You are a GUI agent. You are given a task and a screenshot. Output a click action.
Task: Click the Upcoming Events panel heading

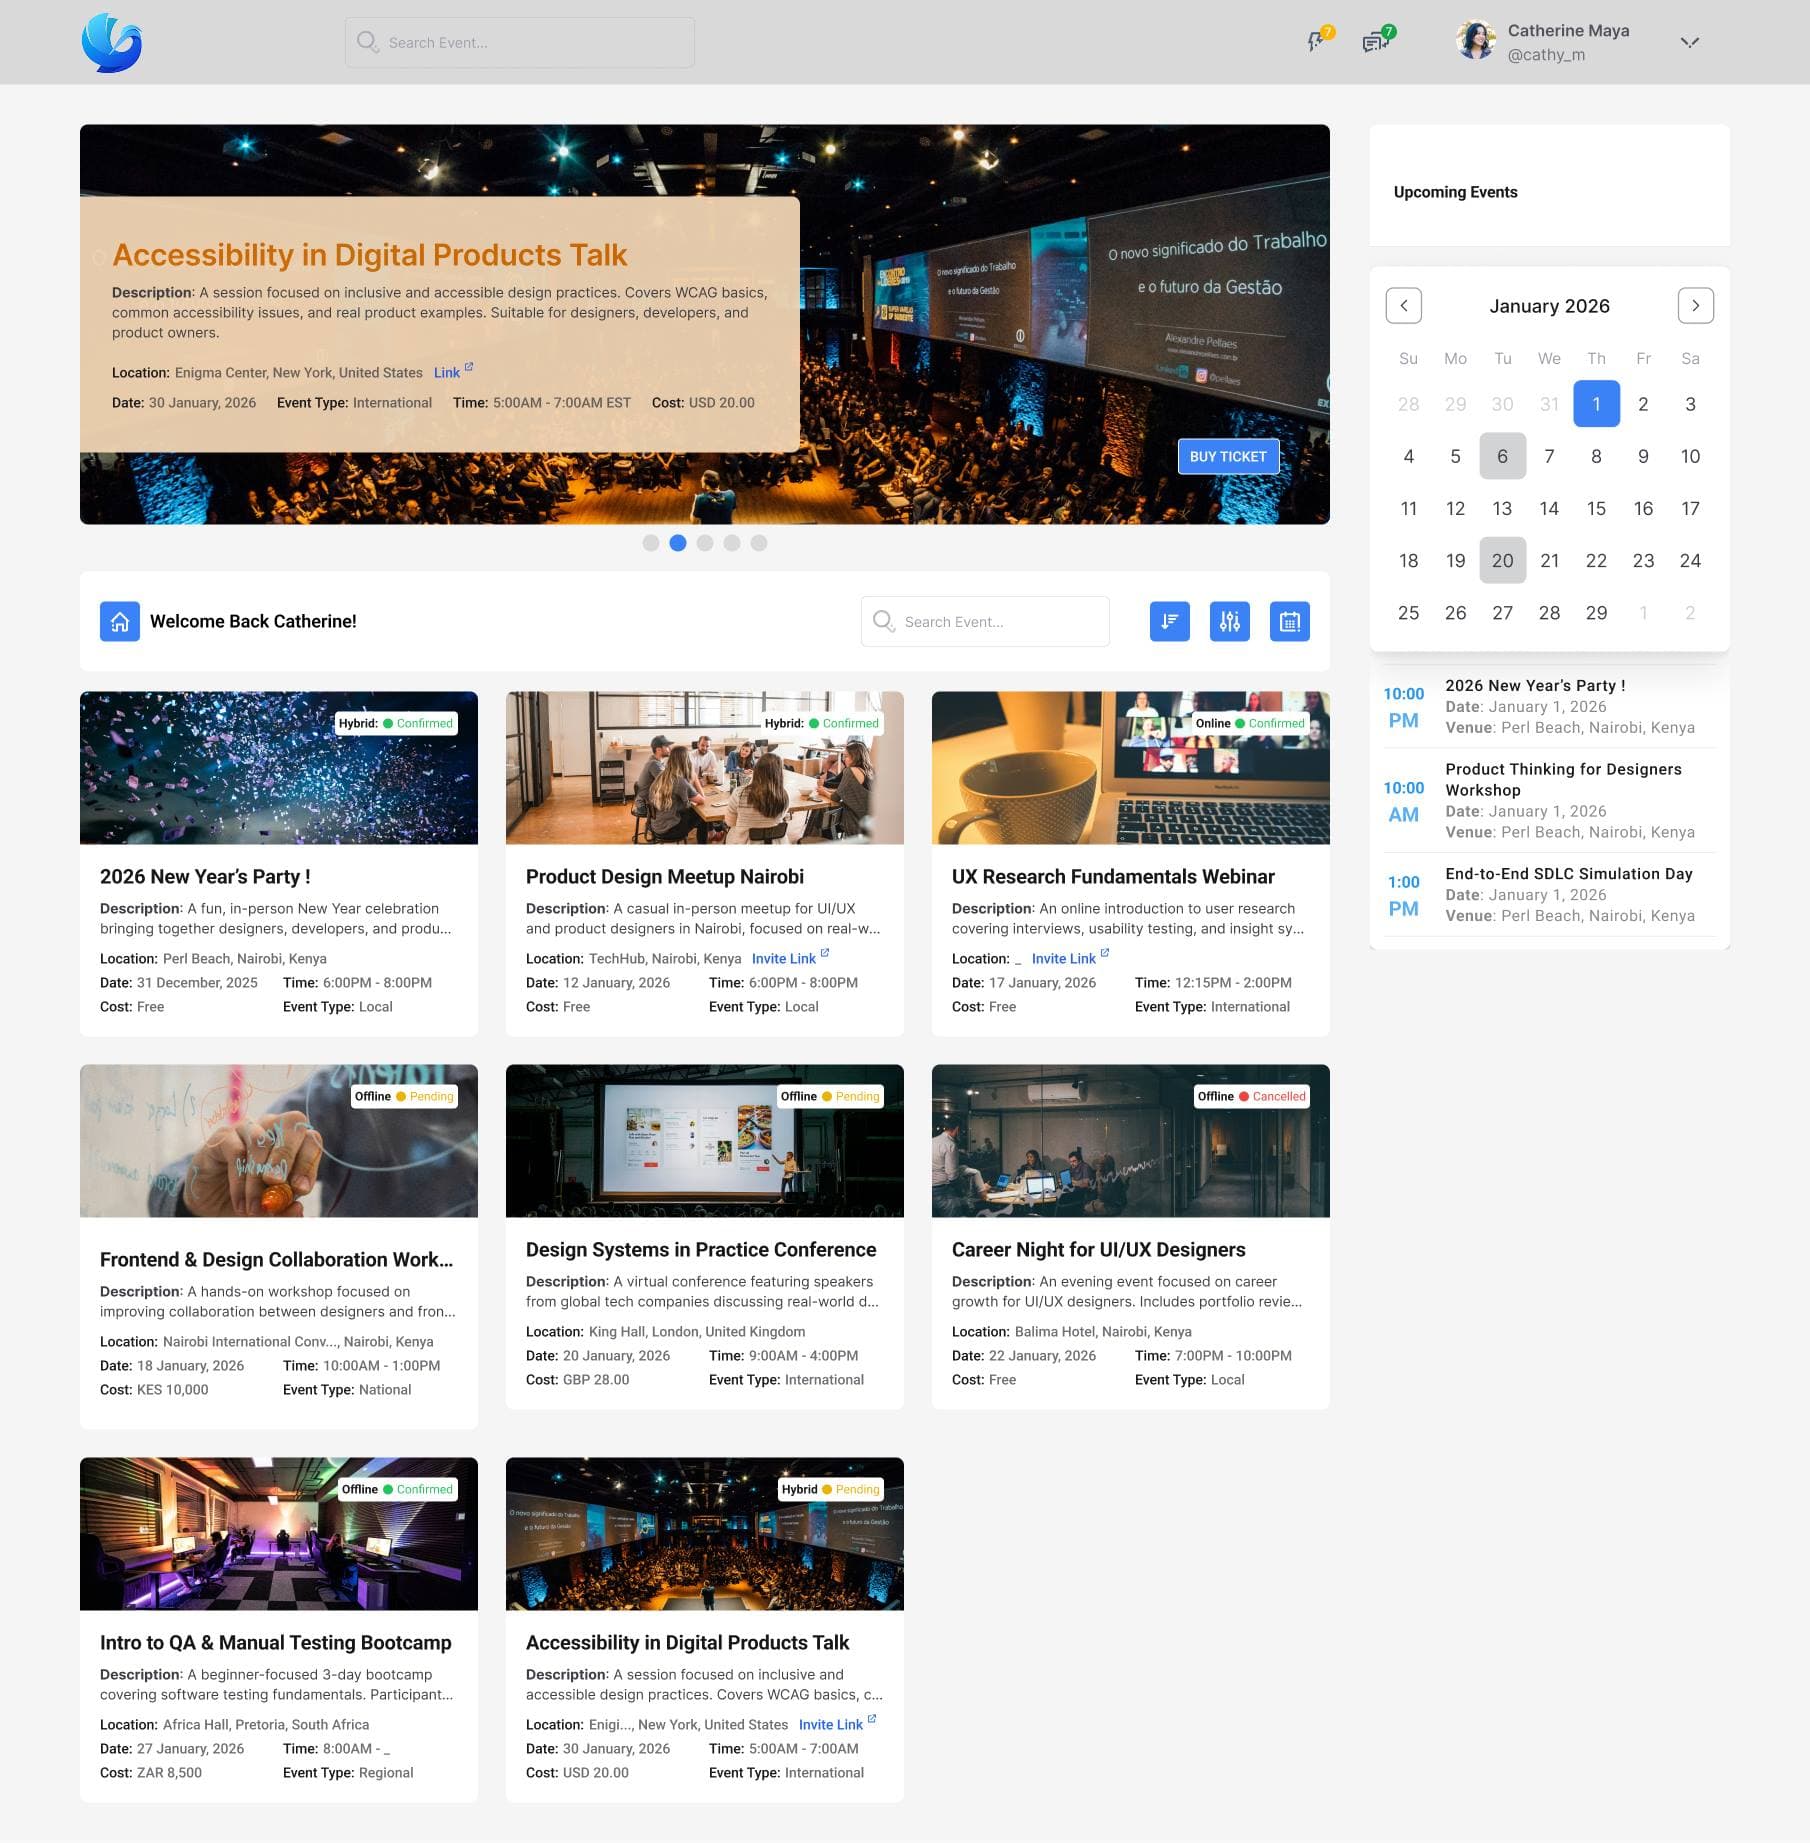(1456, 192)
